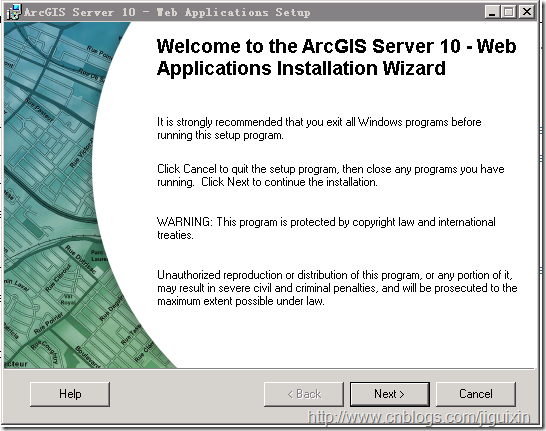Viewport: 546px width, 431px height.
Task: Open the Help button in the wizard
Action: click(70, 394)
